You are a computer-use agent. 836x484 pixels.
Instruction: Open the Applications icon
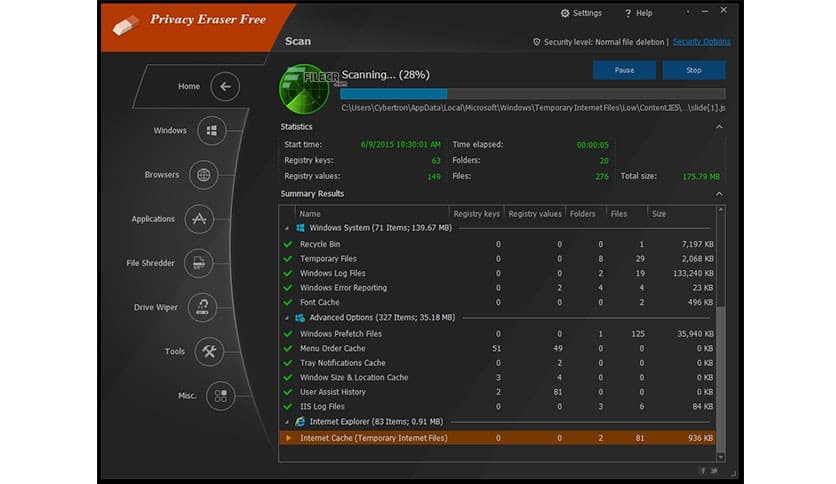point(199,219)
